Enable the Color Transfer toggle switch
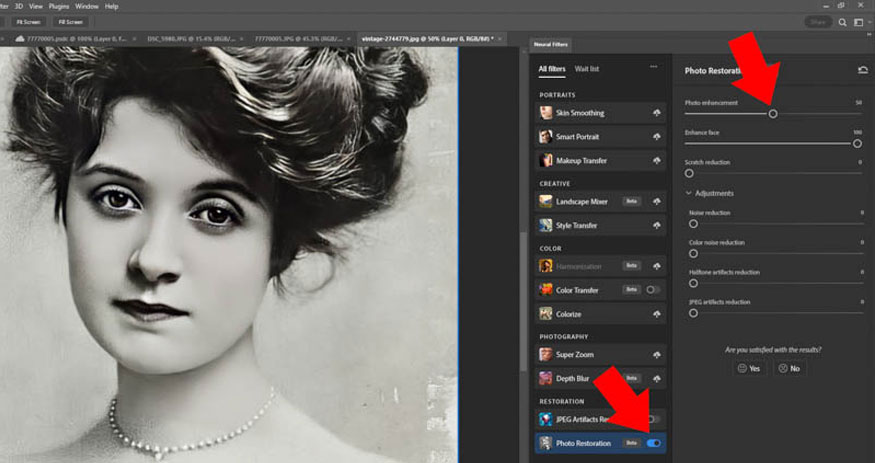Screen dimensions: 875x463 (x=652, y=290)
